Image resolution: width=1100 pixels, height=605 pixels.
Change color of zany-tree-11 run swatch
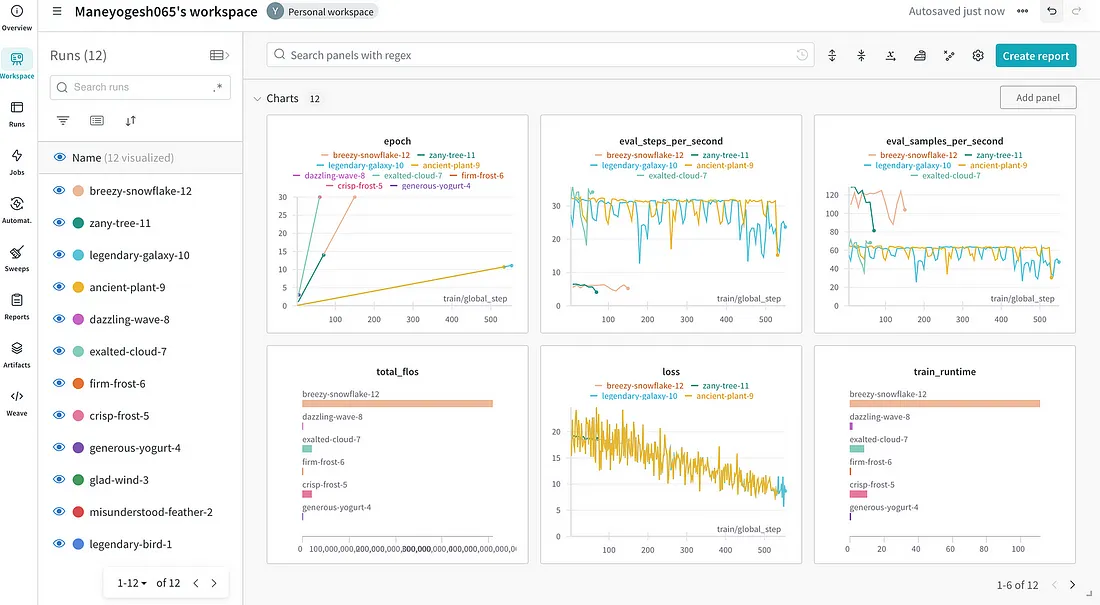[79, 223]
